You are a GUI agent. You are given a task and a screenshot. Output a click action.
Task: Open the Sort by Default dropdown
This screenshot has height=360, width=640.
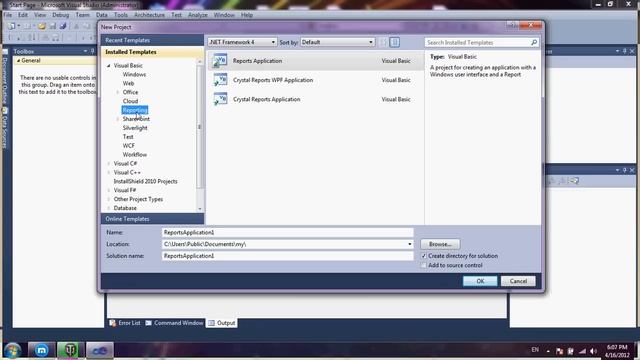tap(338, 42)
